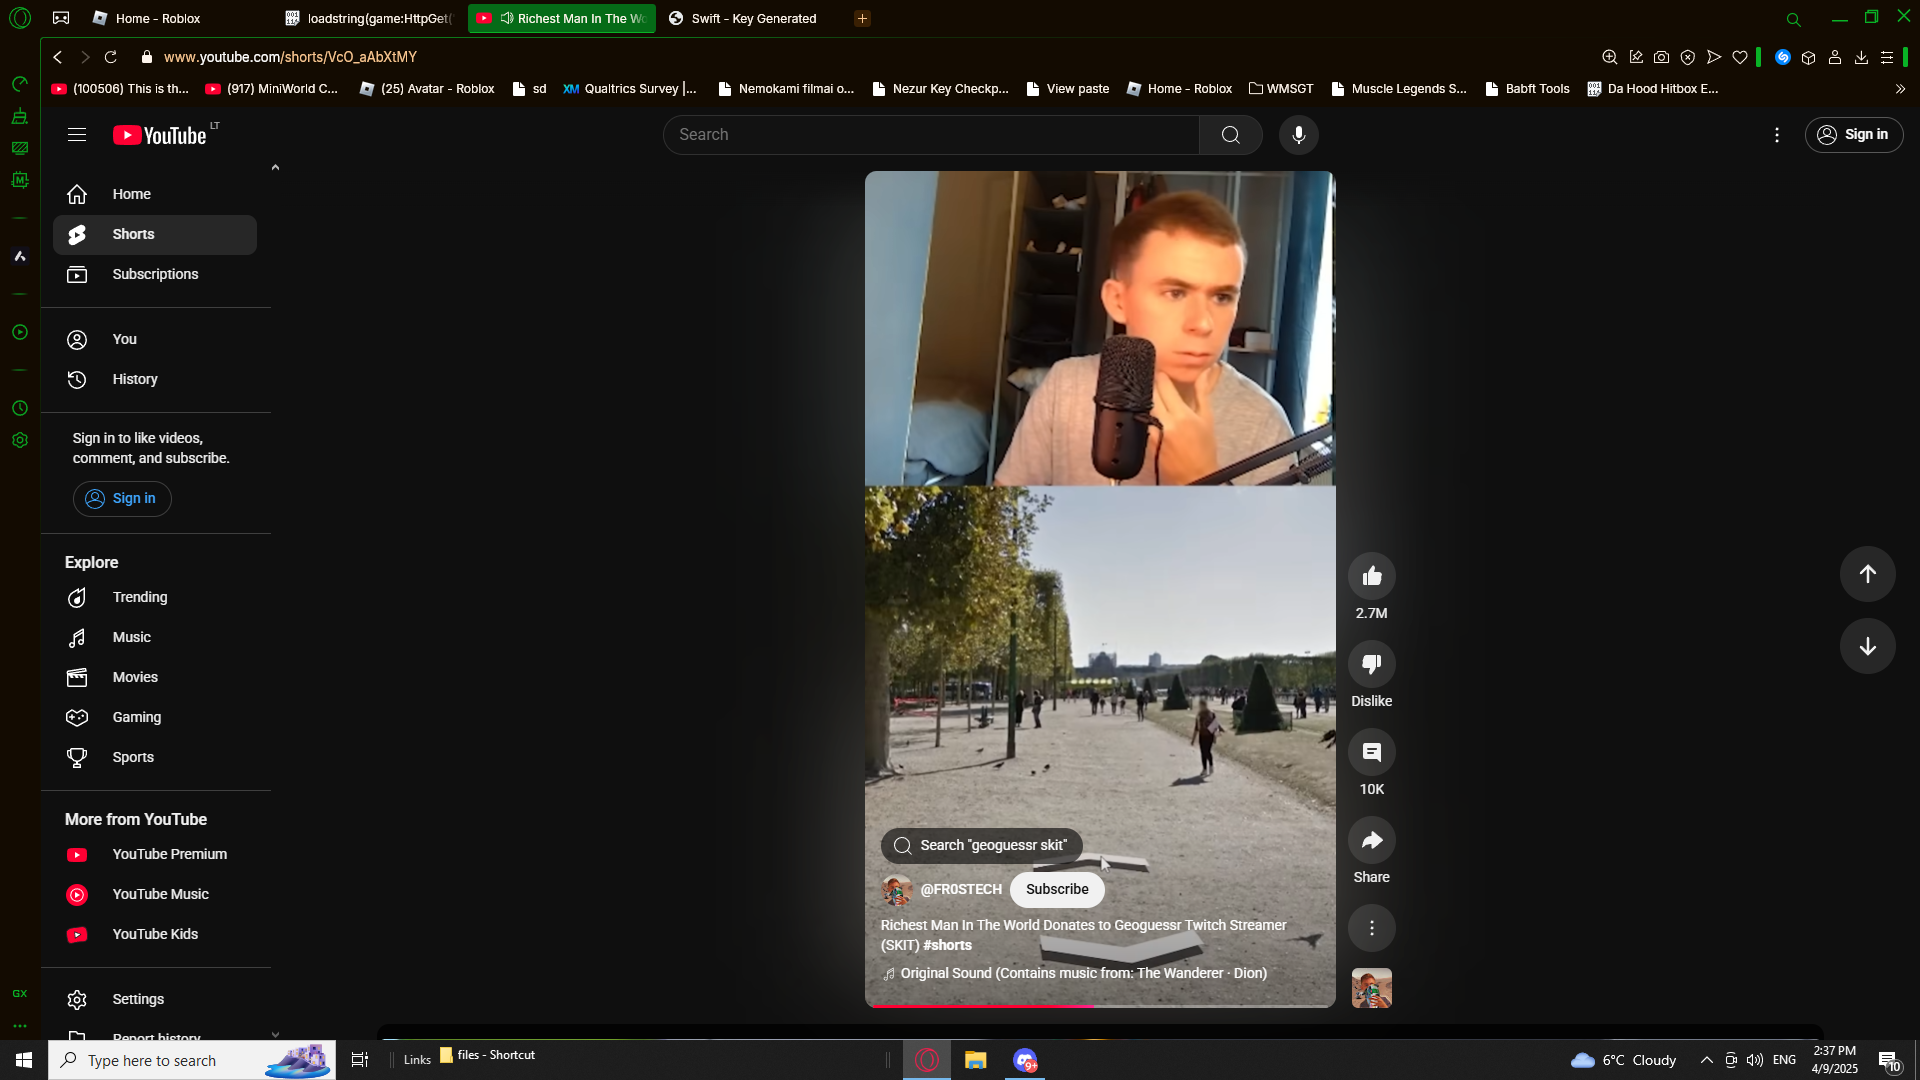Screen dimensions: 1920x1080
Task: Open YouTube settings three-dot menu
Action: [1776, 135]
